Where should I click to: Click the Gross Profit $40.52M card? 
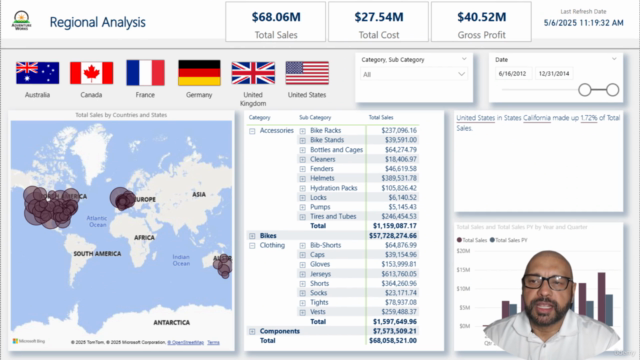coord(481,22)
